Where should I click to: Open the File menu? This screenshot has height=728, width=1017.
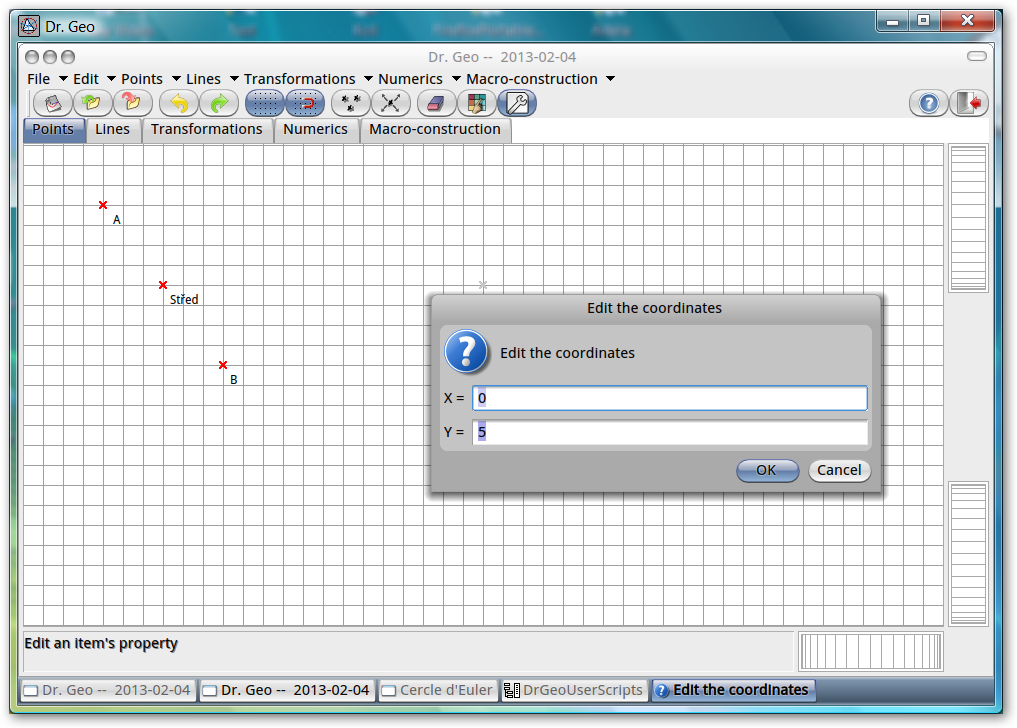point(47,79)
